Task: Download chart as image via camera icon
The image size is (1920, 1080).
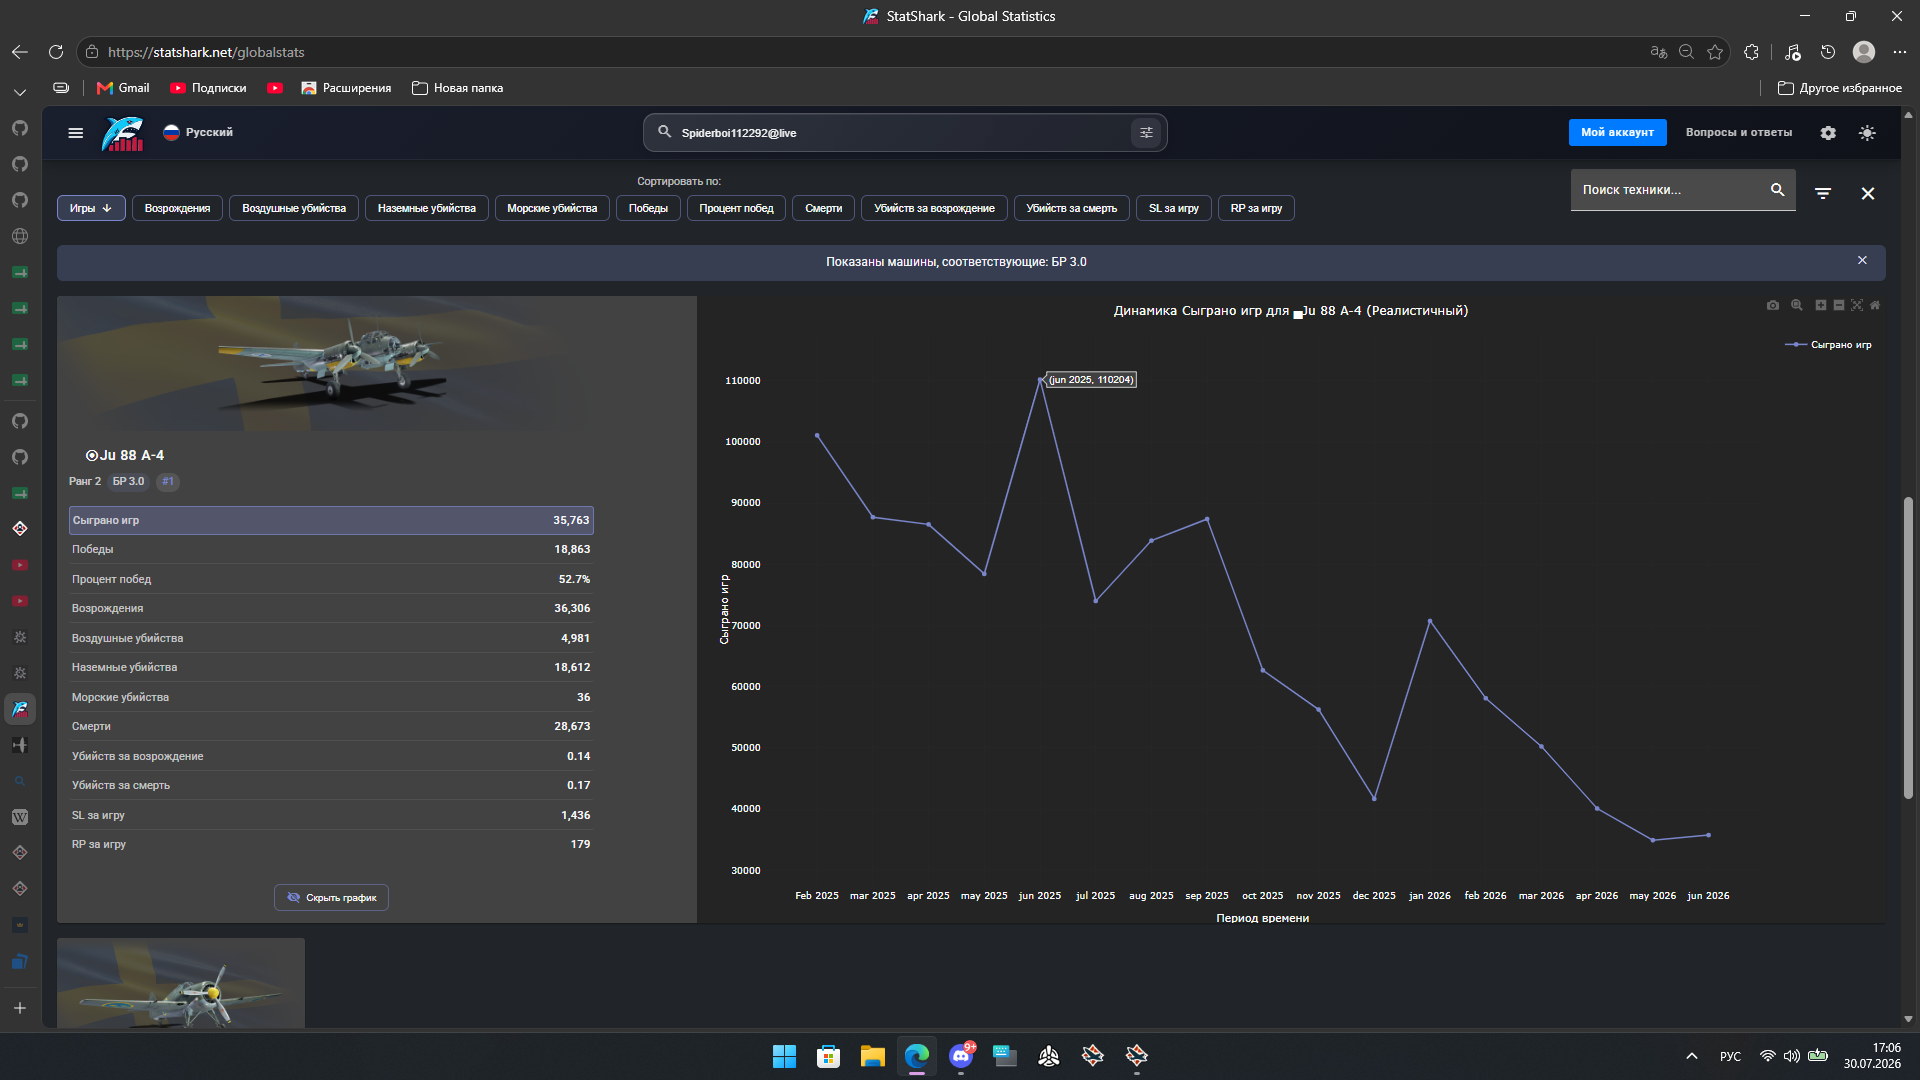Action: [1773, 306]
